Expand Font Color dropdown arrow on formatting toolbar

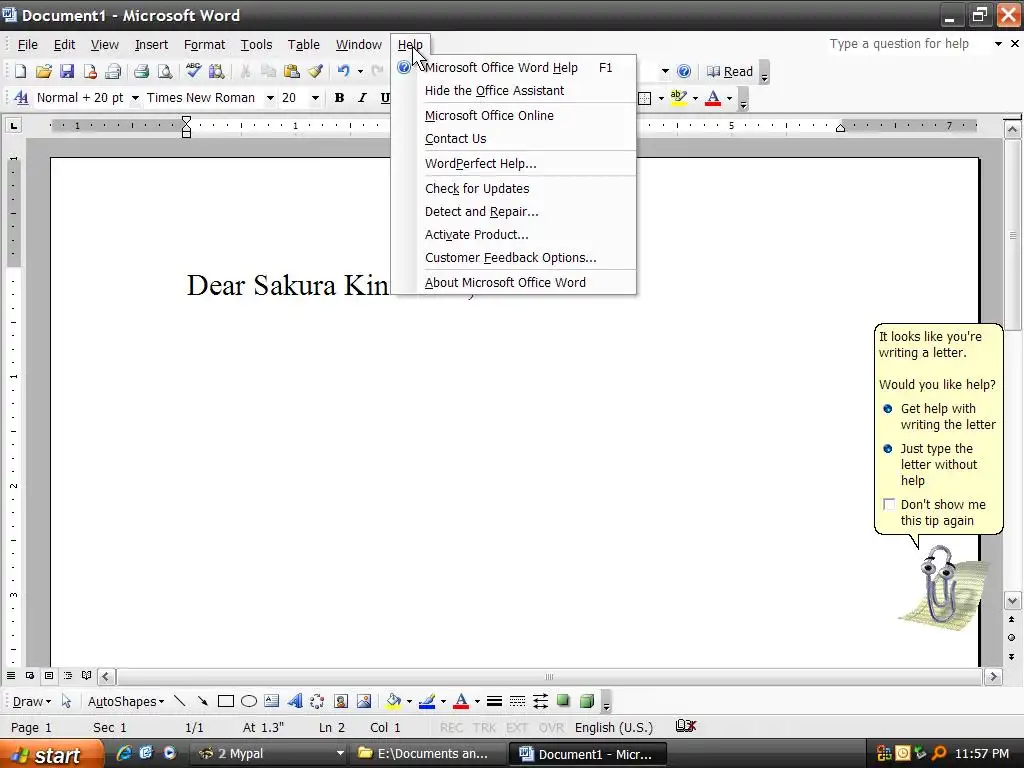click(x=729, y=99)
